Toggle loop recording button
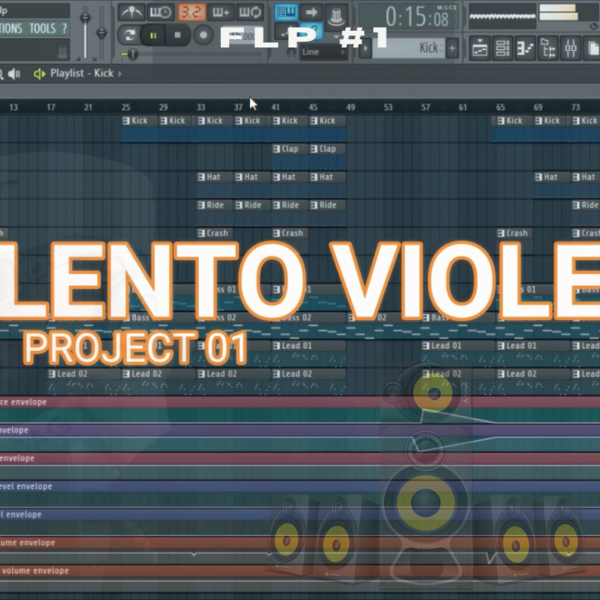Viewport: 600px width, 600px height. (x=250, y=13)
